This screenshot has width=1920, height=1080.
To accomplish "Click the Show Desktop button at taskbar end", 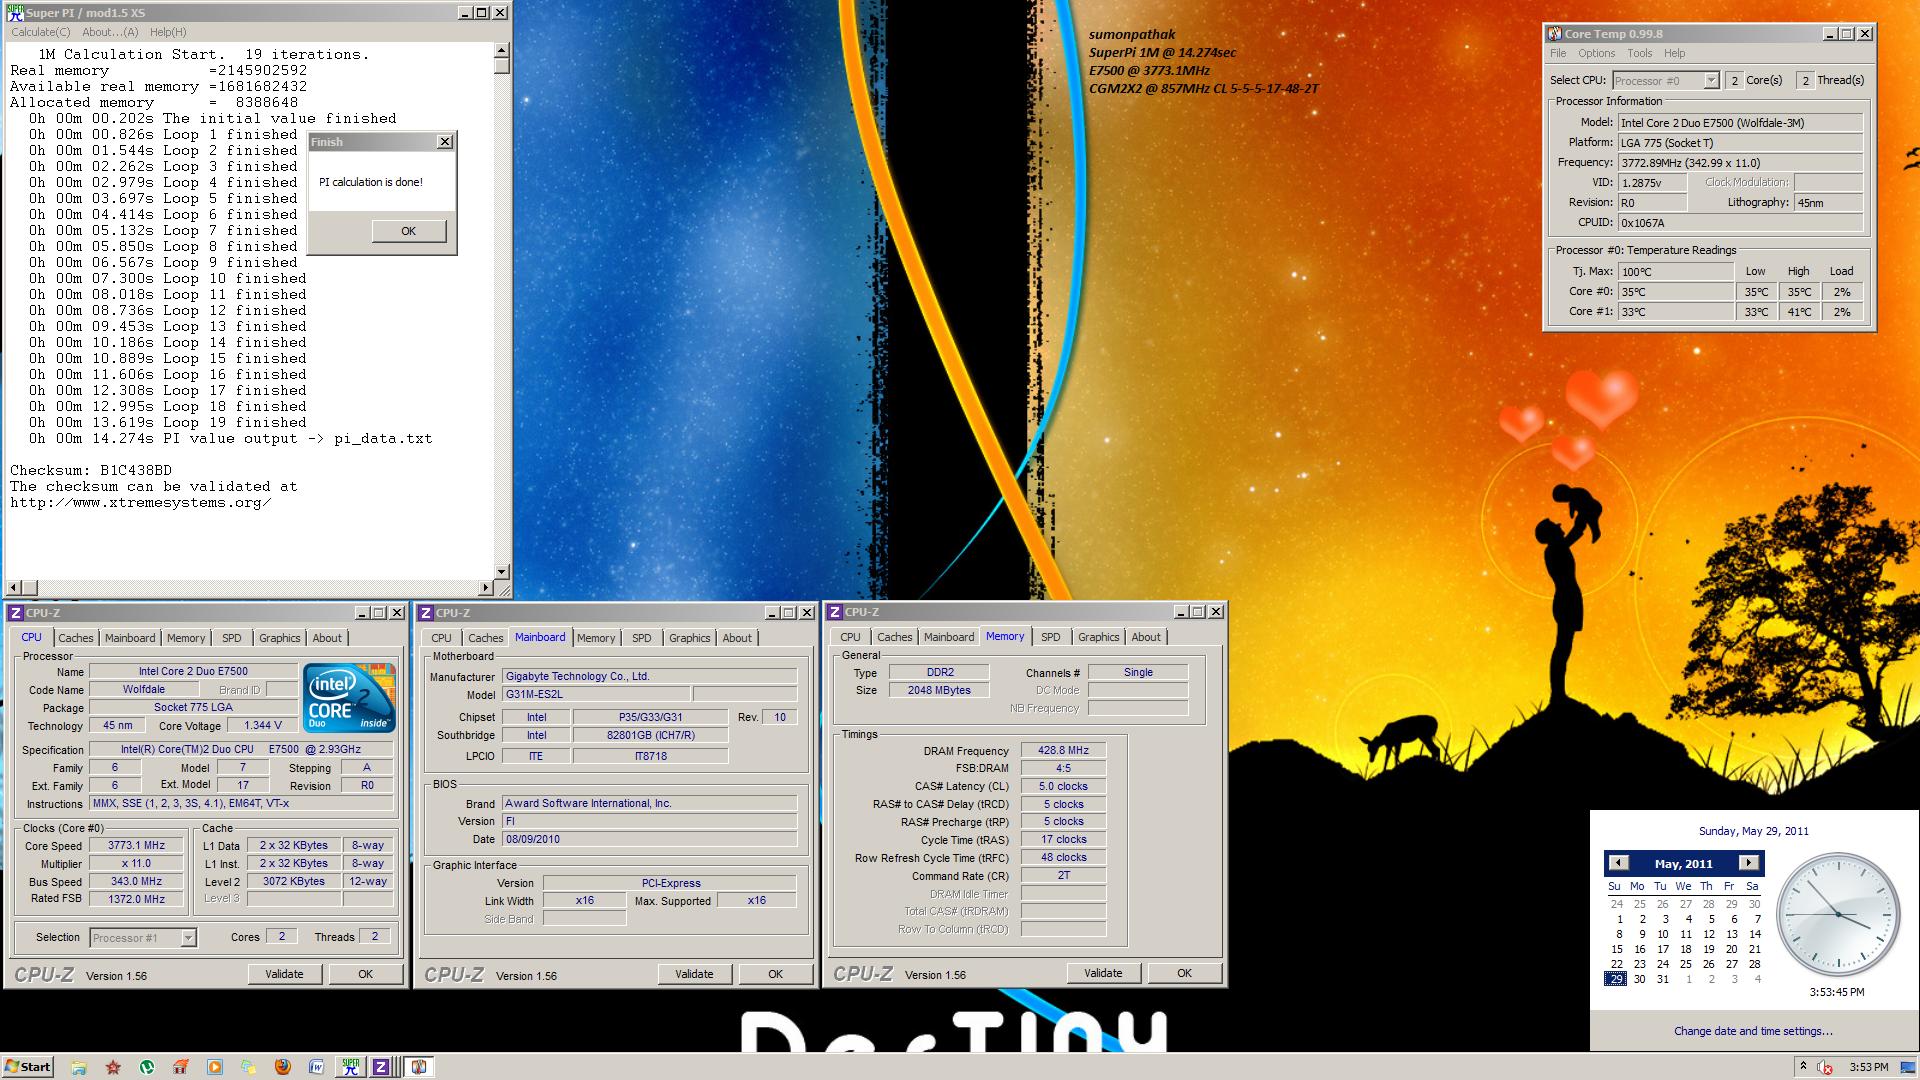I will 1910,1067.
